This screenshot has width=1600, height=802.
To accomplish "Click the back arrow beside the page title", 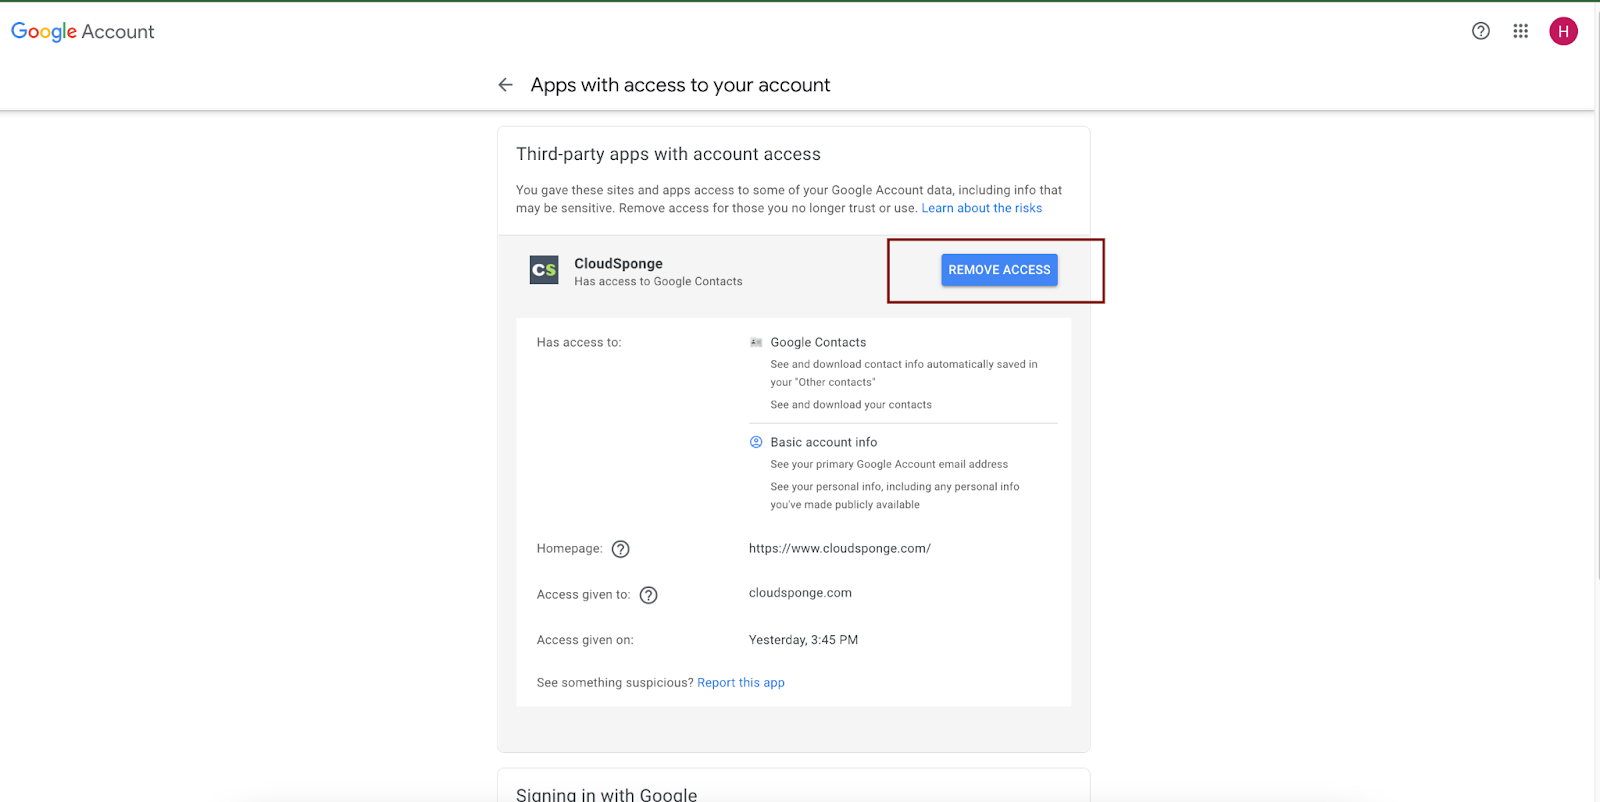I will coord(506,85).
